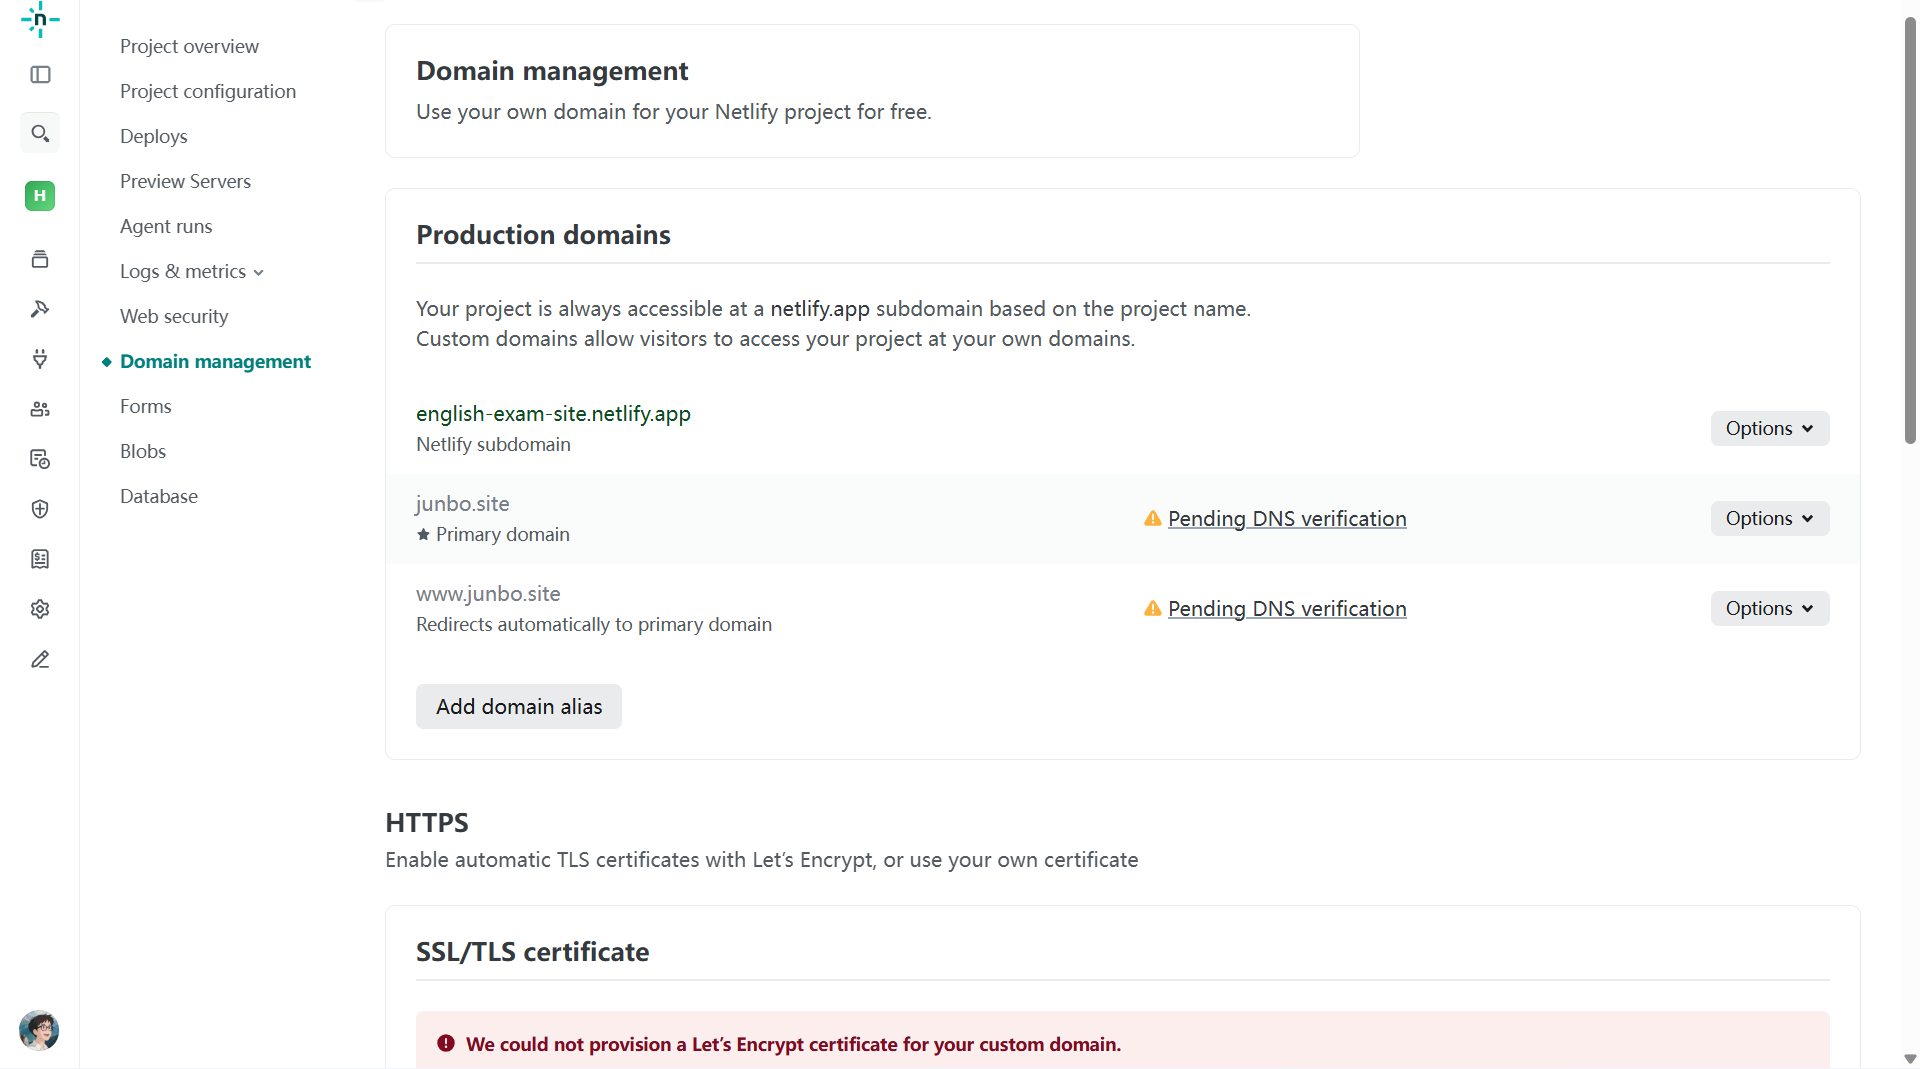This screenshot has width=1920, height=1069.
Task: Click the 'Primary domain' label under junbo.site
Action: coord(502,534)
